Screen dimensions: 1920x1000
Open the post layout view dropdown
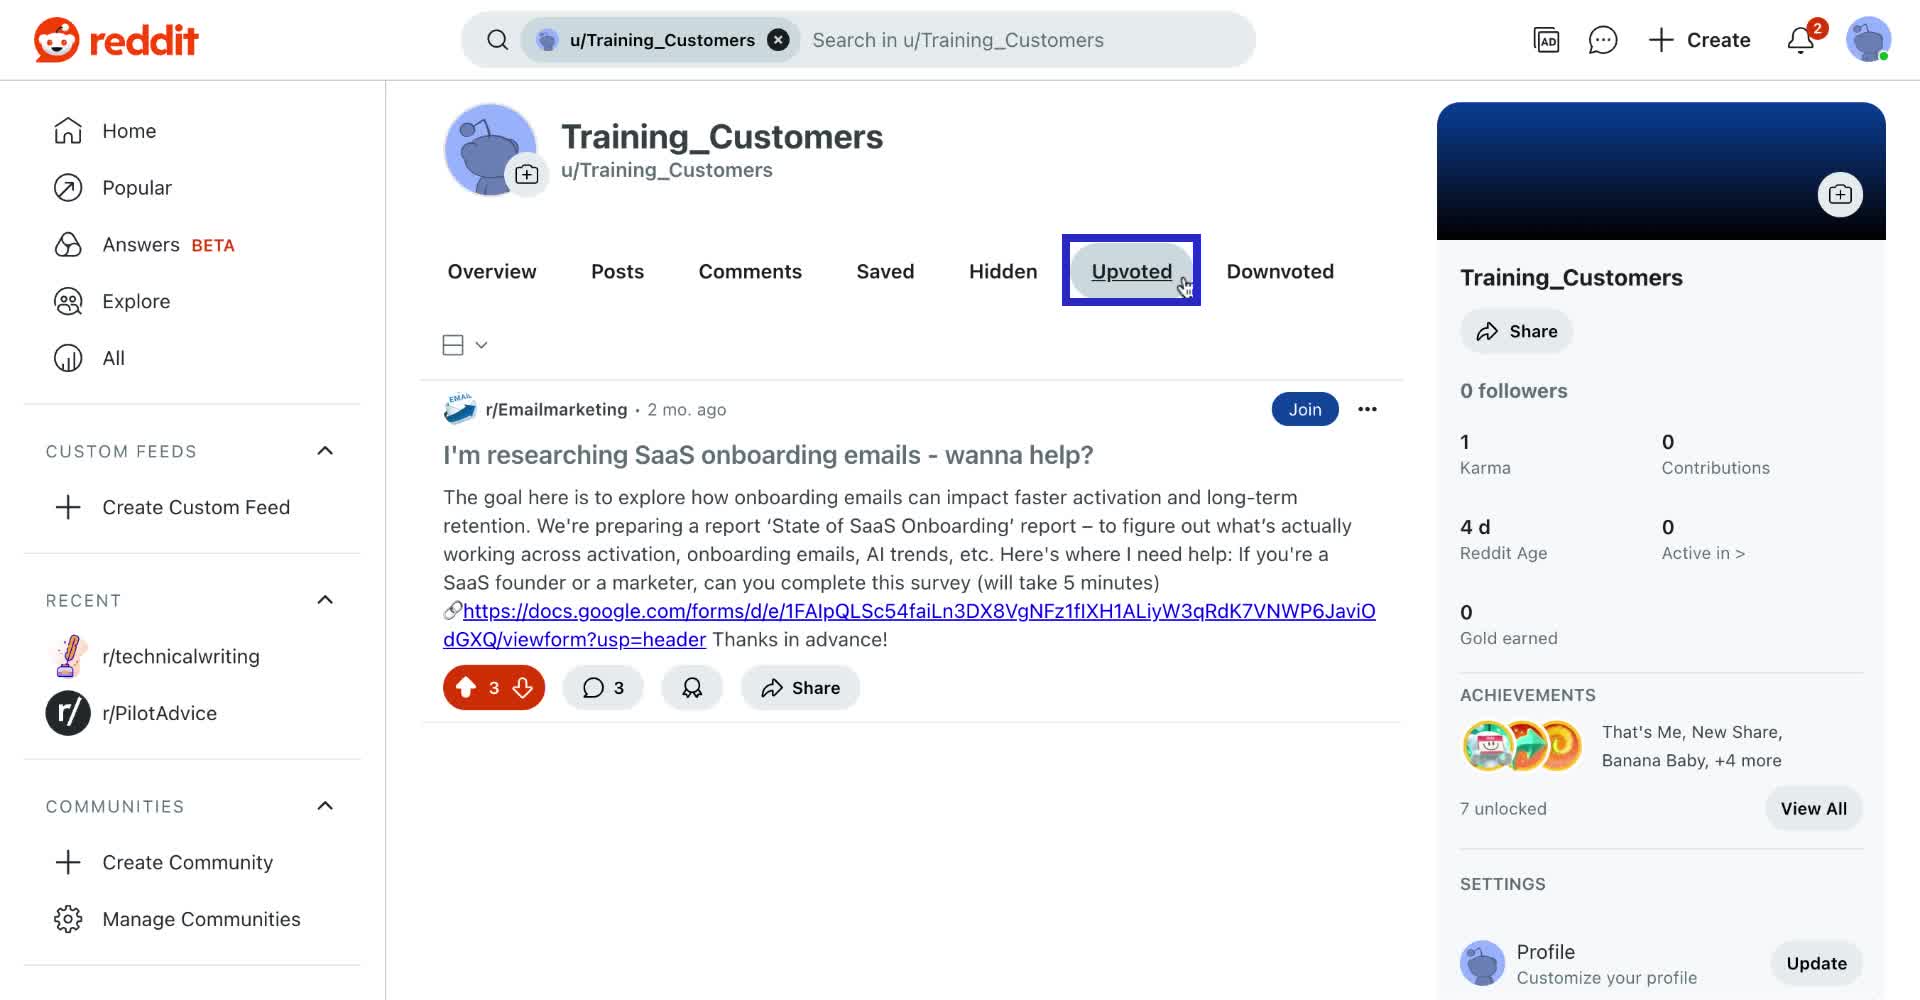(x=463, y=344)
